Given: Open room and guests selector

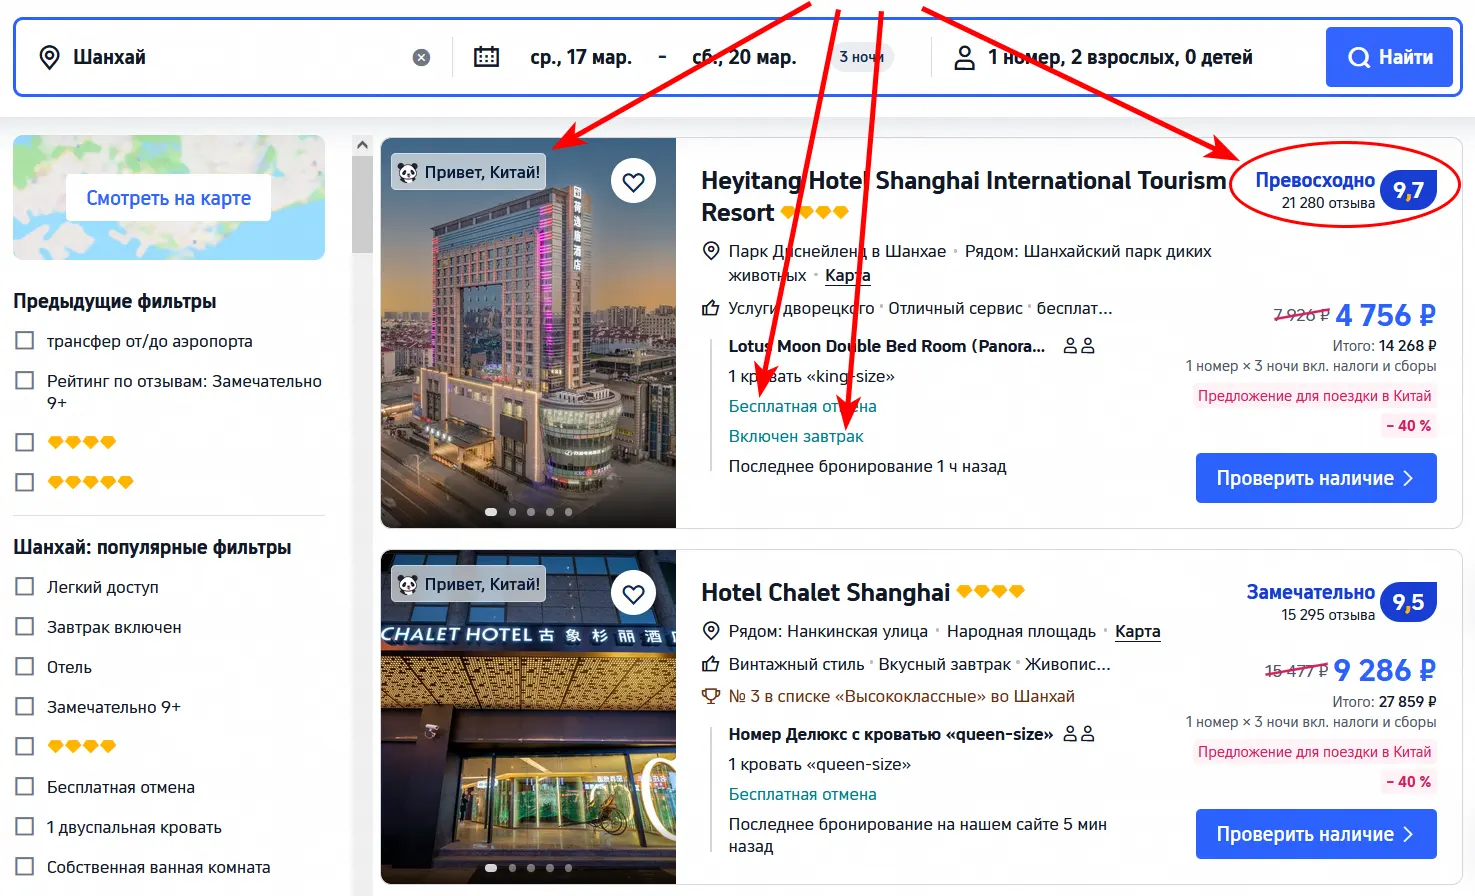Looking at the screenshot, I should pyautogui.click(x=1120, y=57).
